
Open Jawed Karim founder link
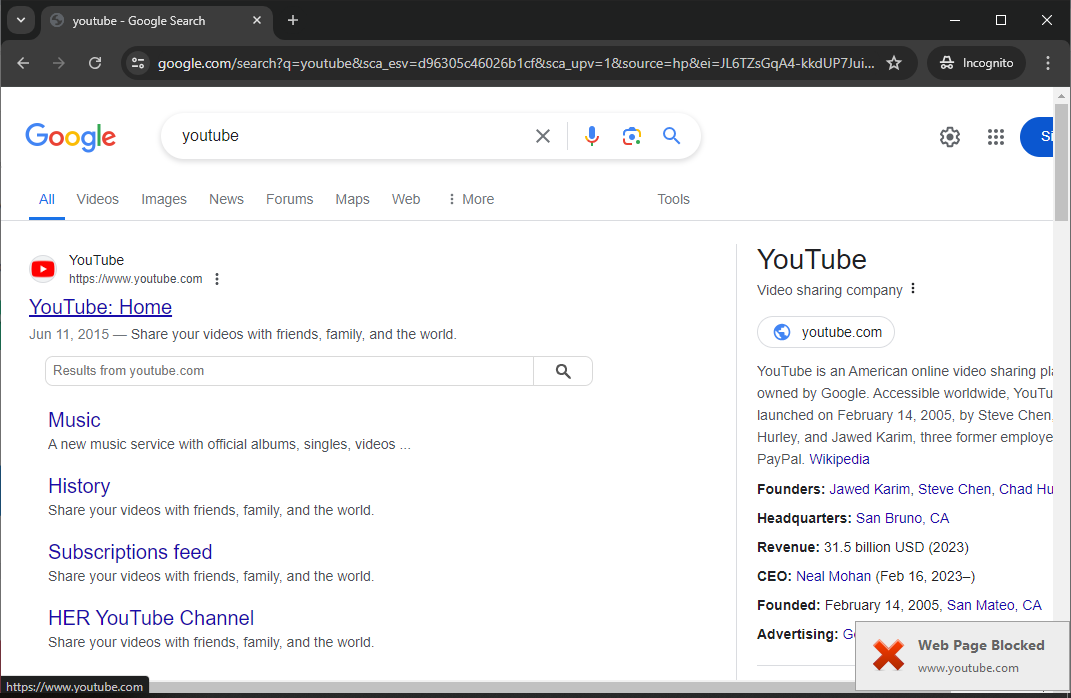870,489
